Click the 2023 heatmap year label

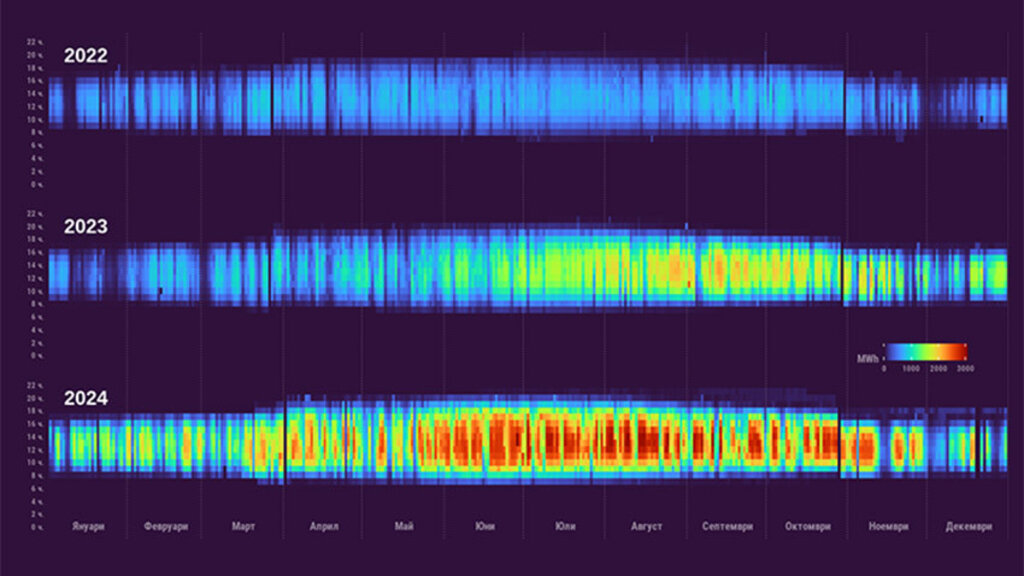coord(86,227)
